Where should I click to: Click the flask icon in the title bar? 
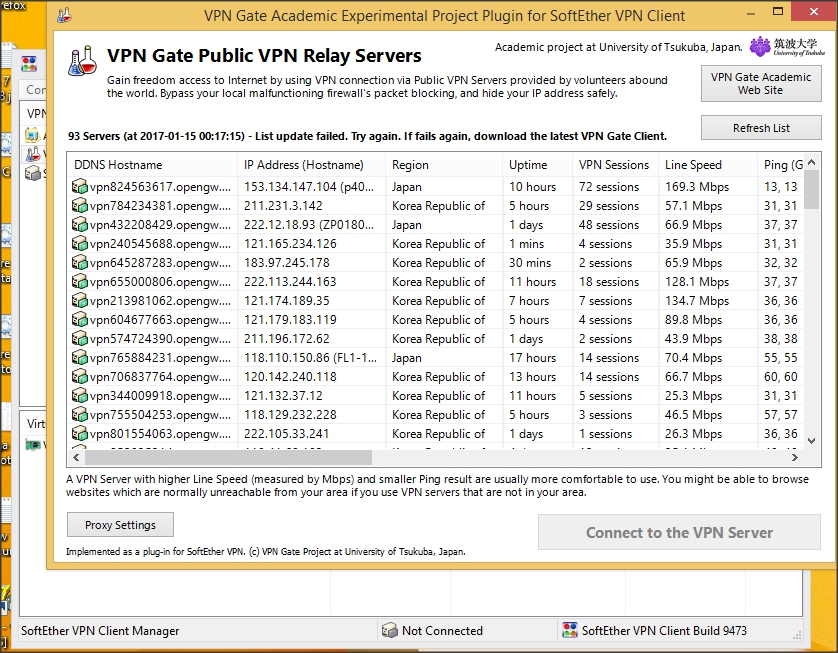coord(64,16)
